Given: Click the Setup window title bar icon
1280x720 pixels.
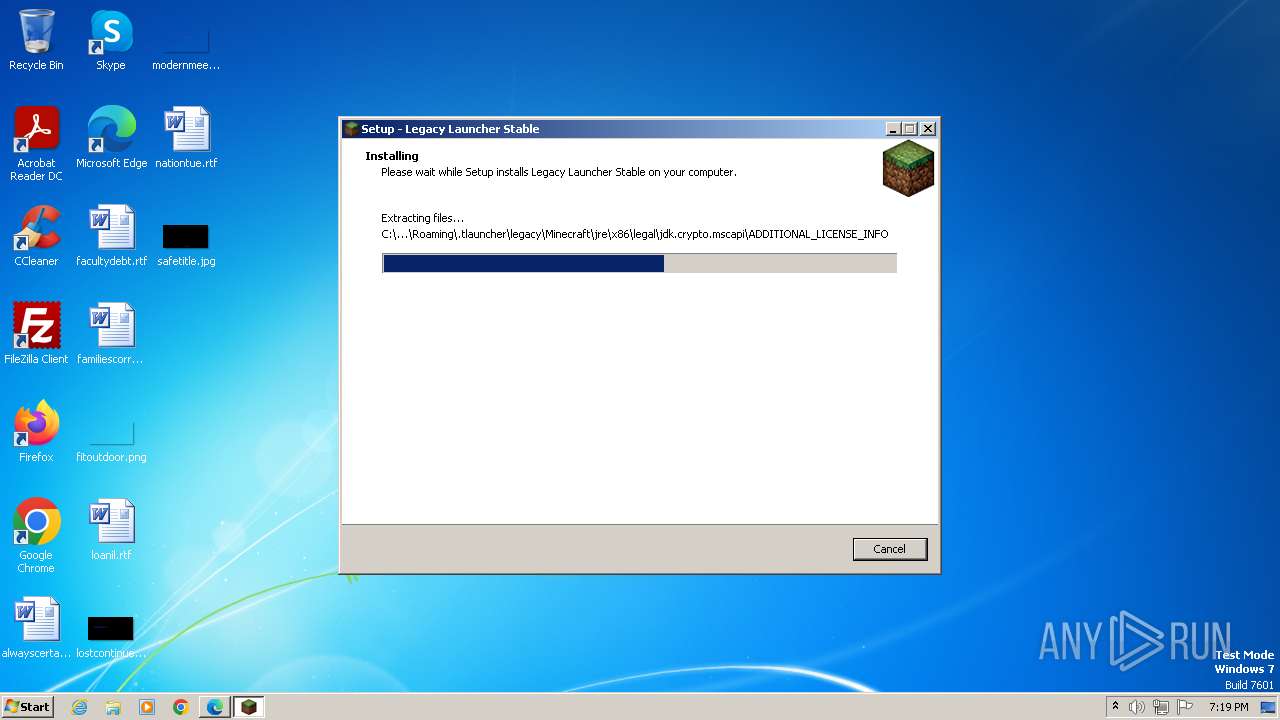Looking at the screenshot, I should [x=351, y=129].
